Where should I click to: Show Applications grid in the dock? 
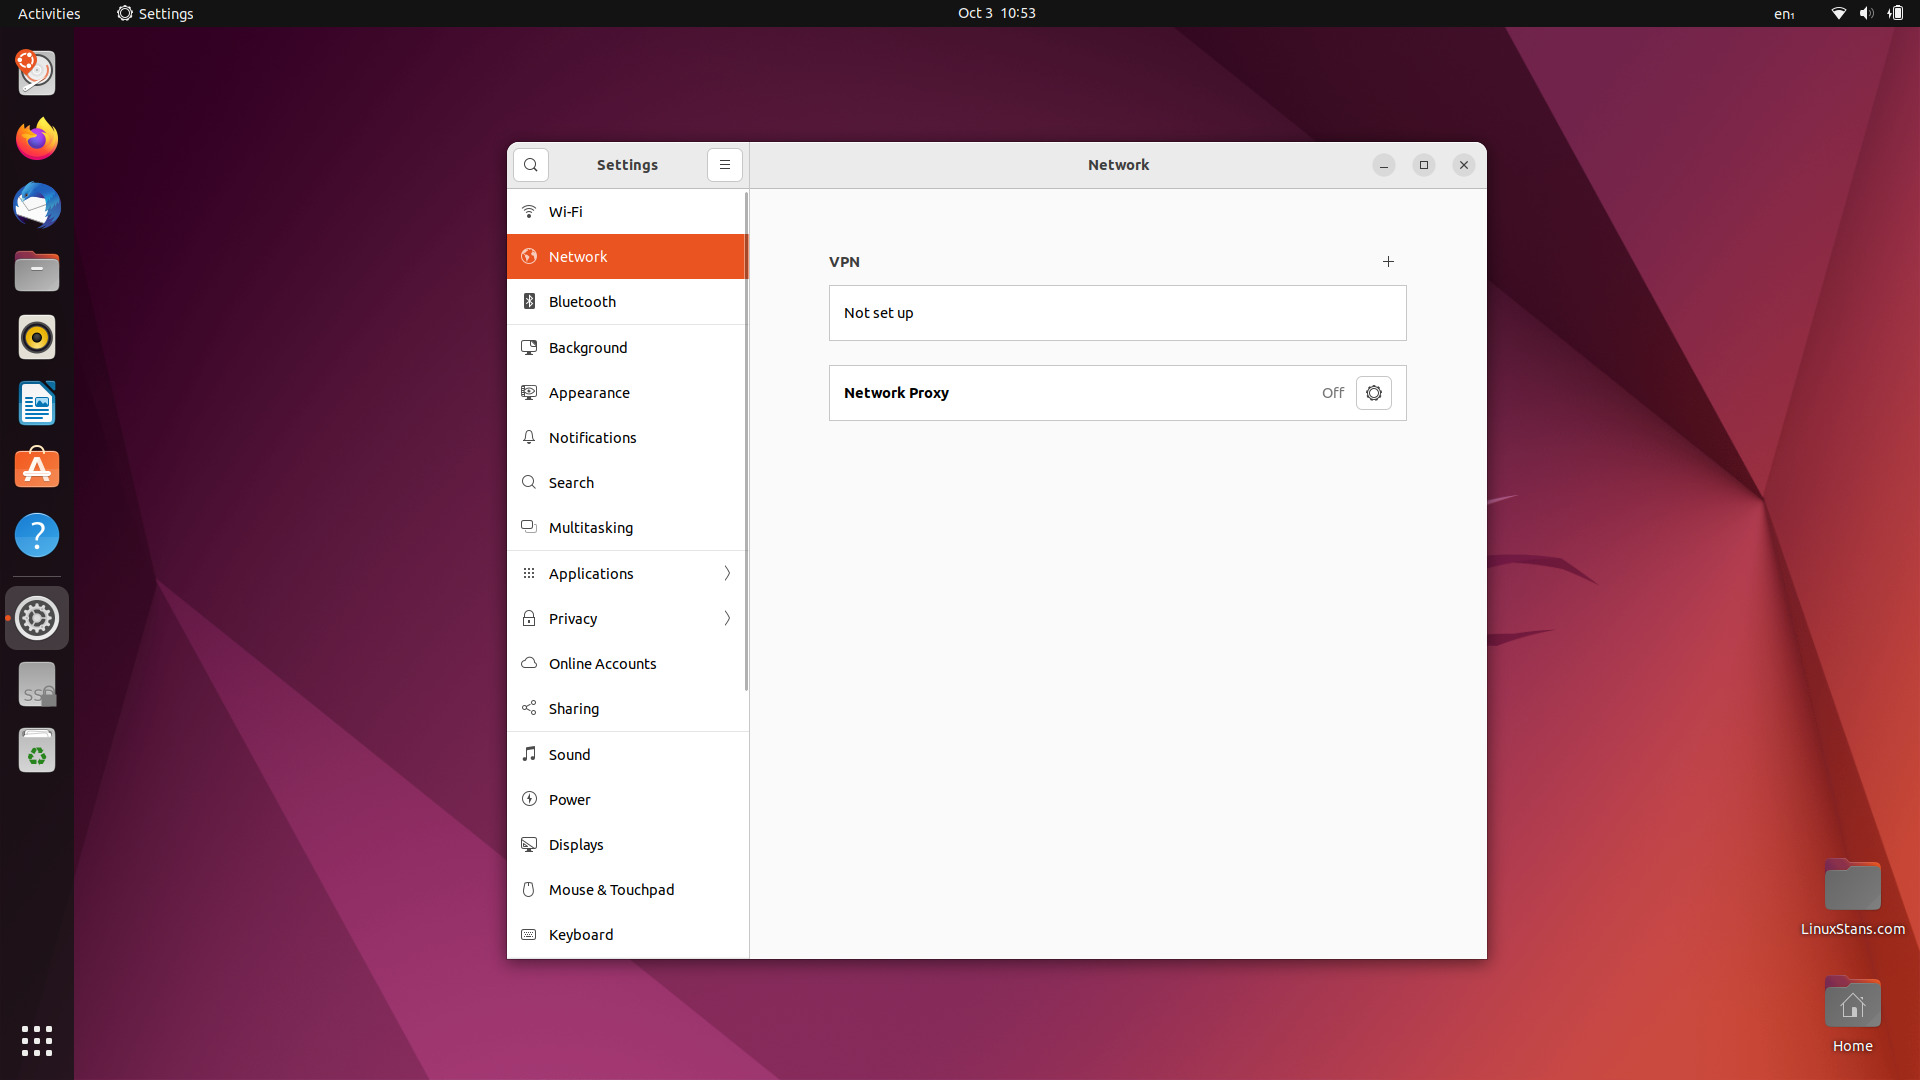point(37,1041)
